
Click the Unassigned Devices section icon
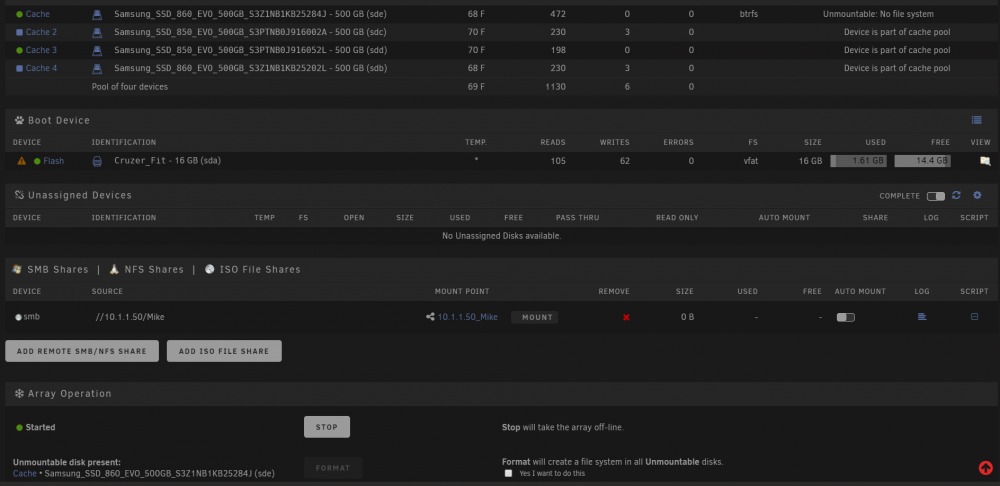point(19,195)
